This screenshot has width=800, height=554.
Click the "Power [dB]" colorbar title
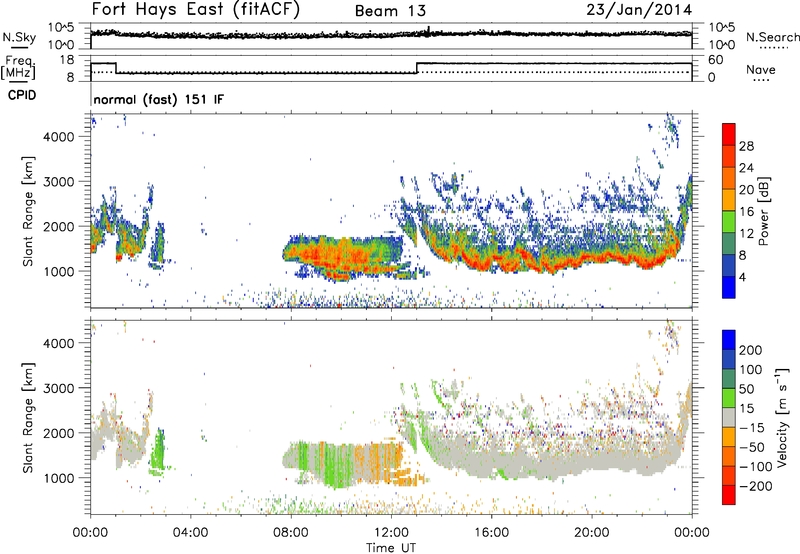[764, 211]
